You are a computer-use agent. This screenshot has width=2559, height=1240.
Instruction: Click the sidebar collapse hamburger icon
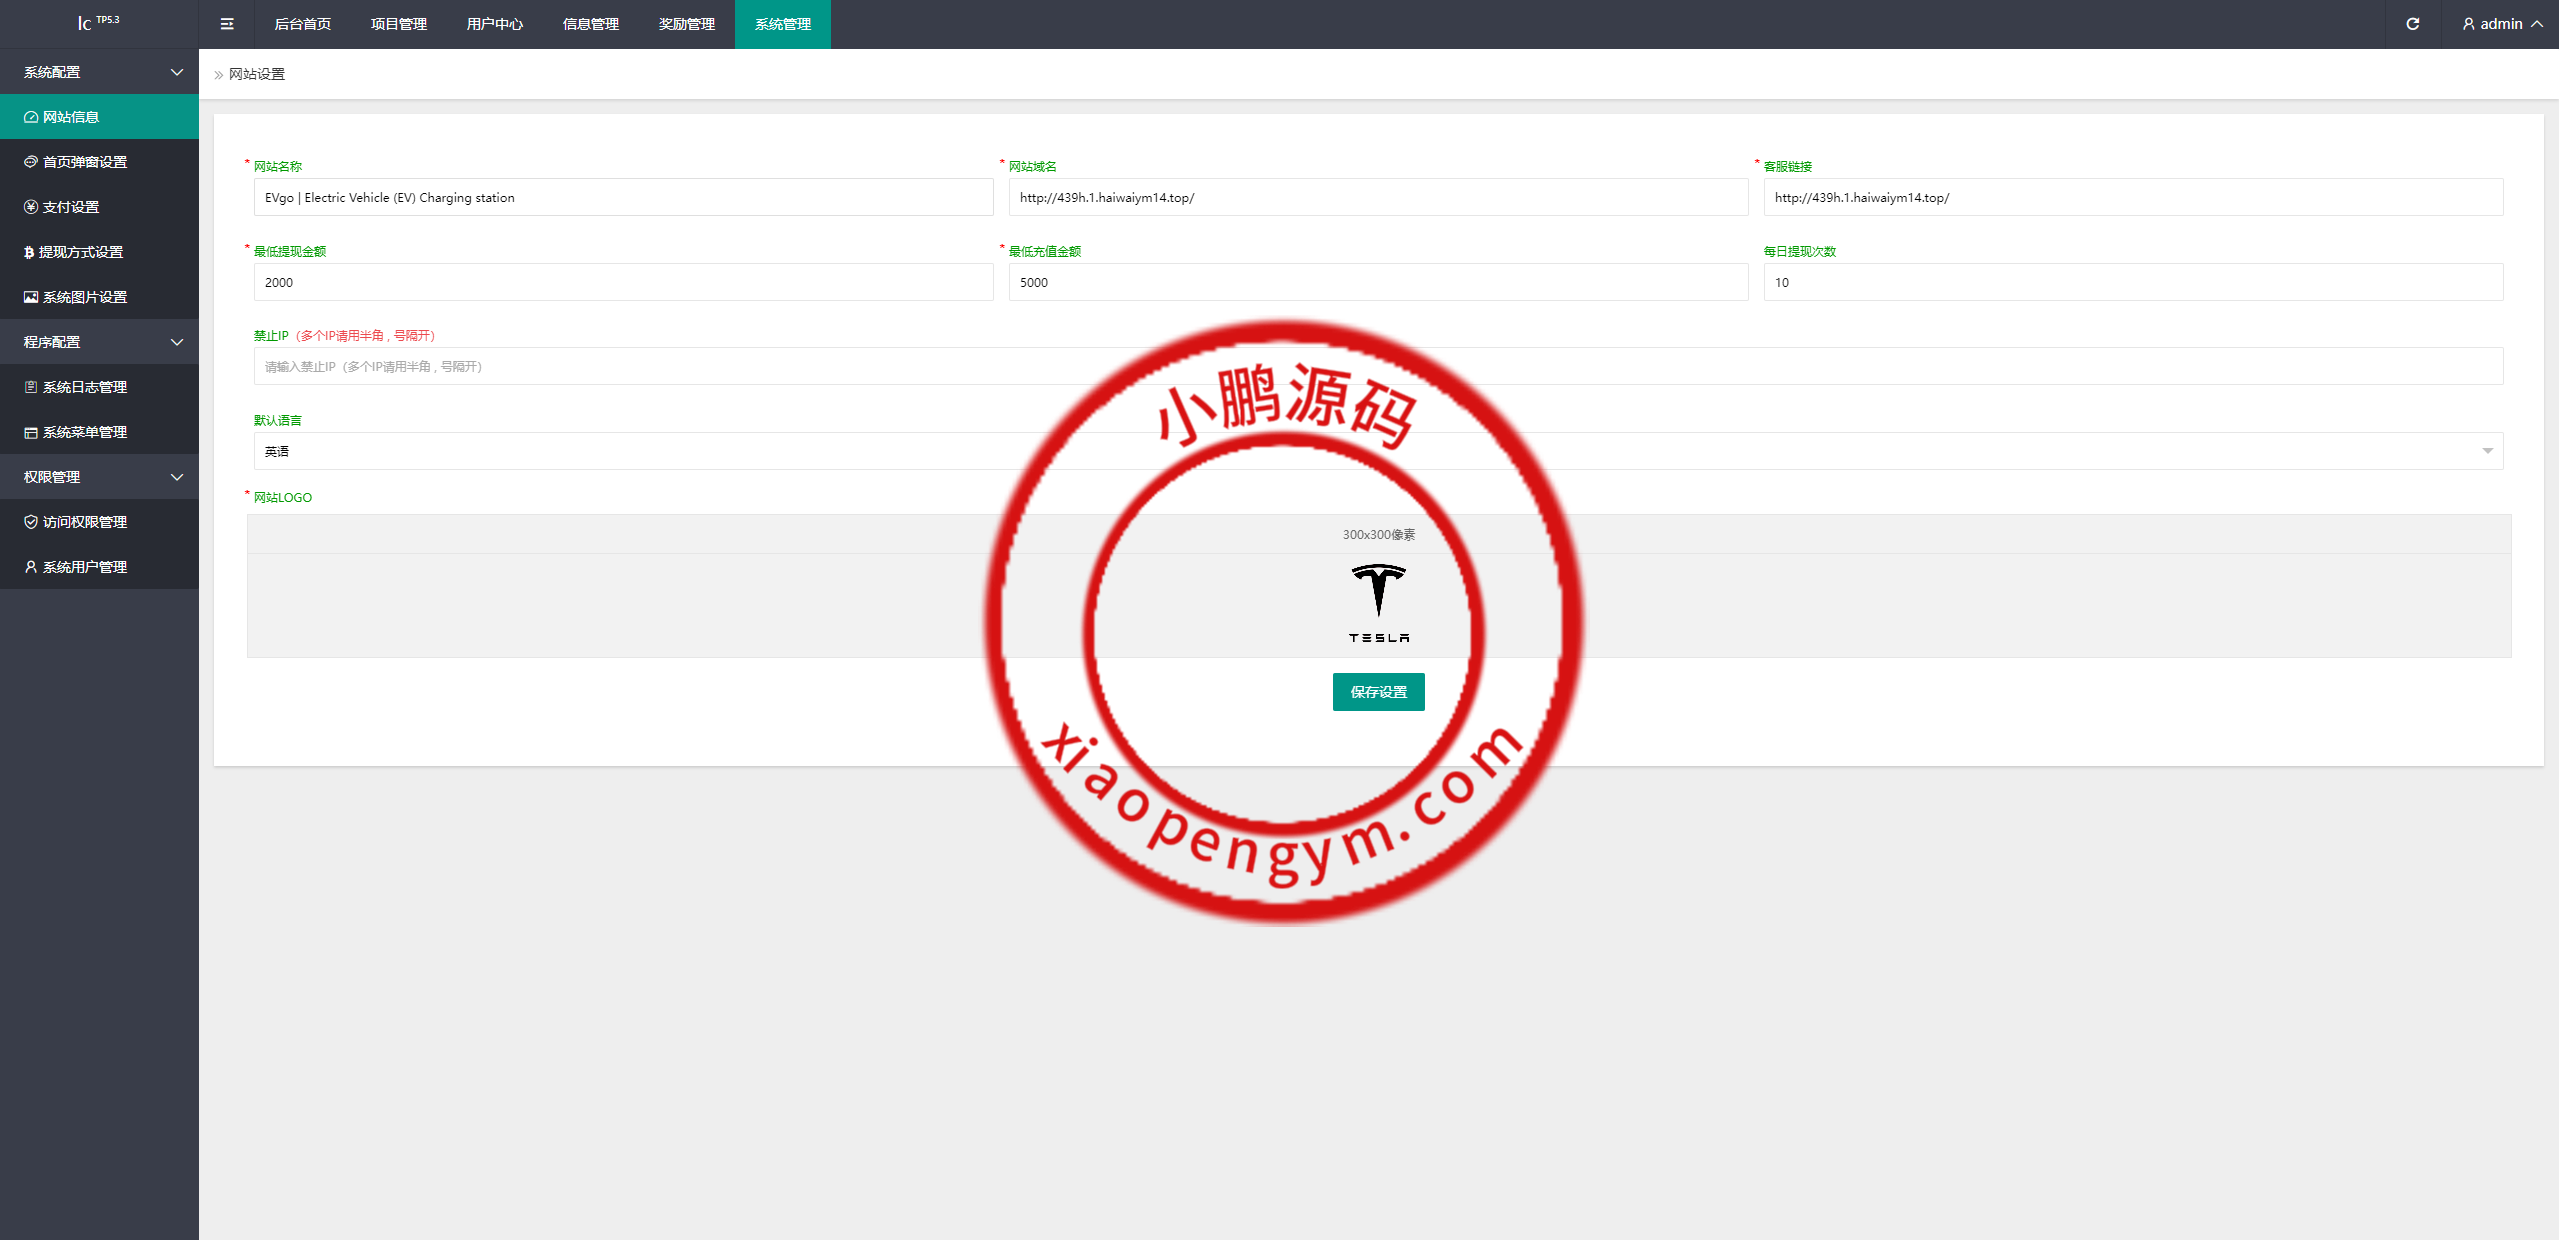coord(227,24)
